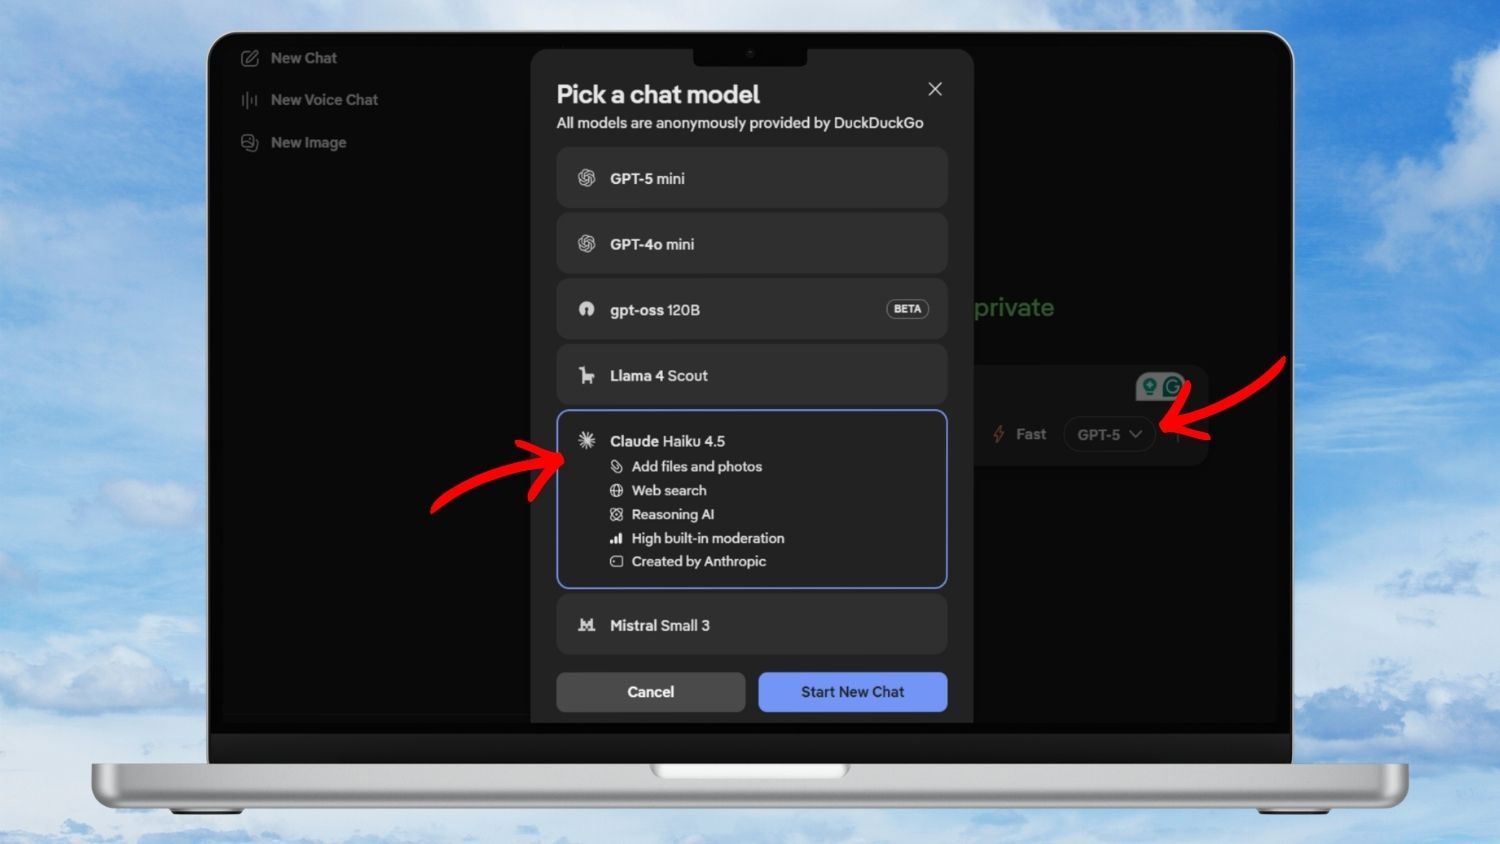Click the BETA badge on gpt-oss 120B
This screenshot has width=1500, height=844.
point(907,309)
